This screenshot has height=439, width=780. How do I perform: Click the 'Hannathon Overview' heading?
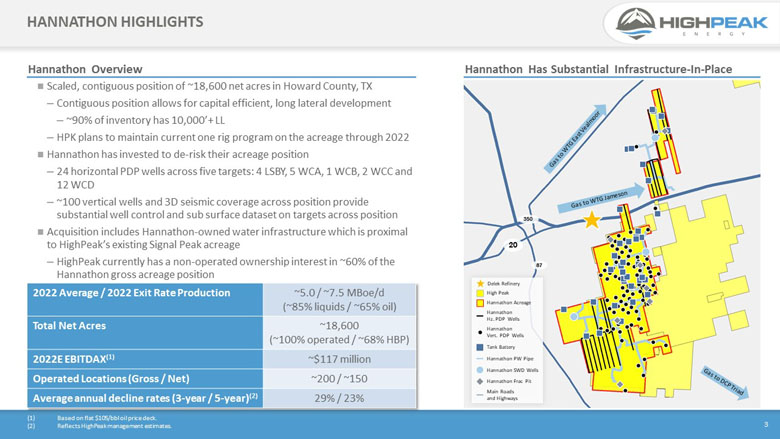tap(85, 69)
